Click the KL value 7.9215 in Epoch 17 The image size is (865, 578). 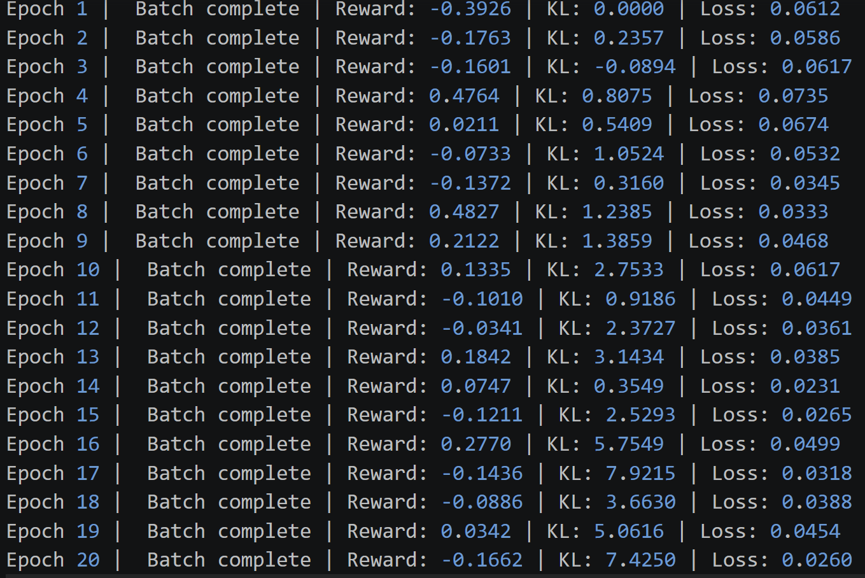(x=640, y=473)
